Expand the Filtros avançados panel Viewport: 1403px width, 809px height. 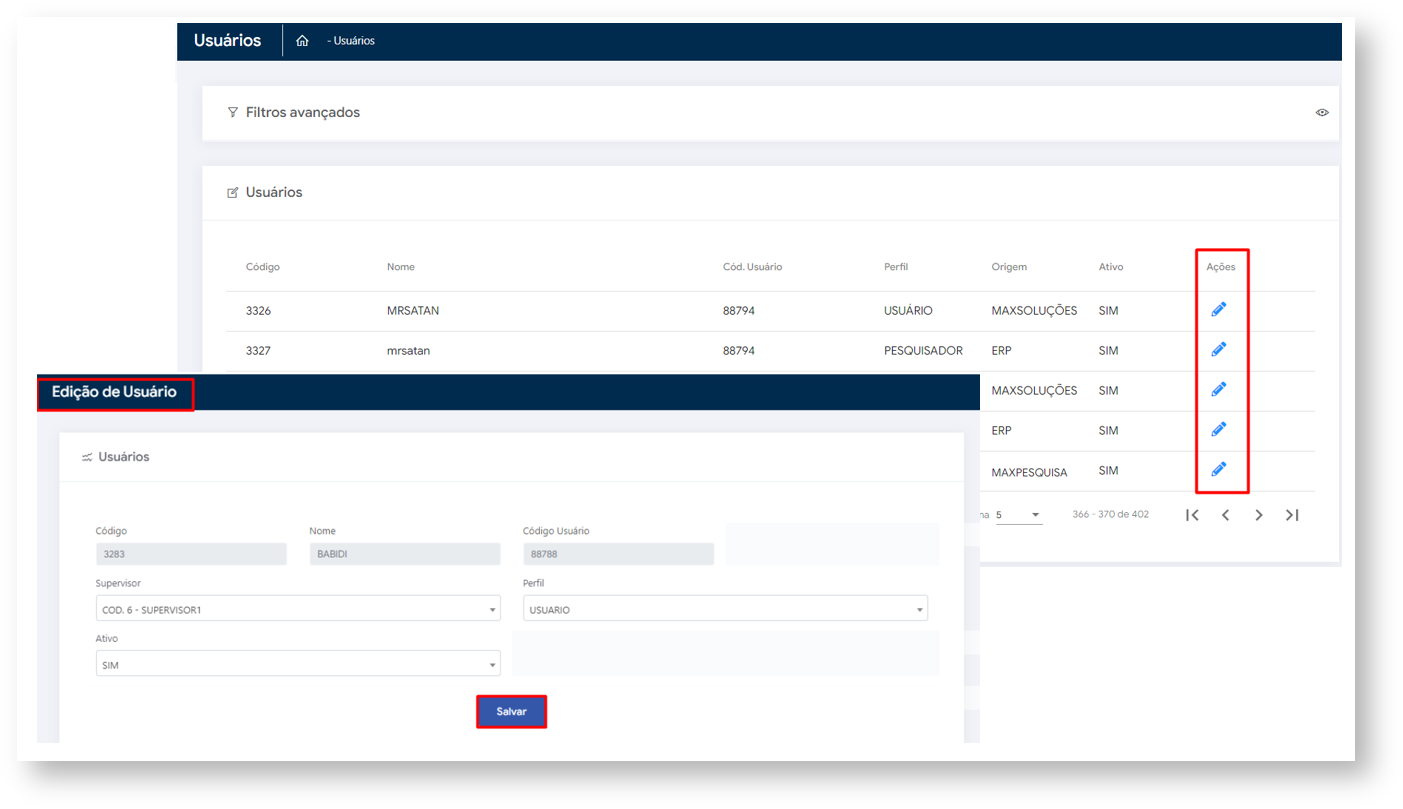point(302,113)
